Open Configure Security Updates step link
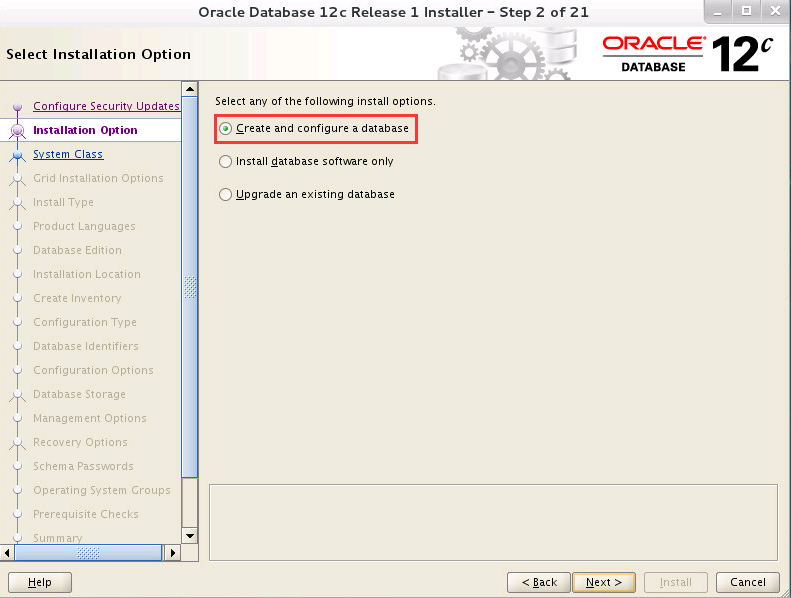791x598 pixels. tap(106, 106)
